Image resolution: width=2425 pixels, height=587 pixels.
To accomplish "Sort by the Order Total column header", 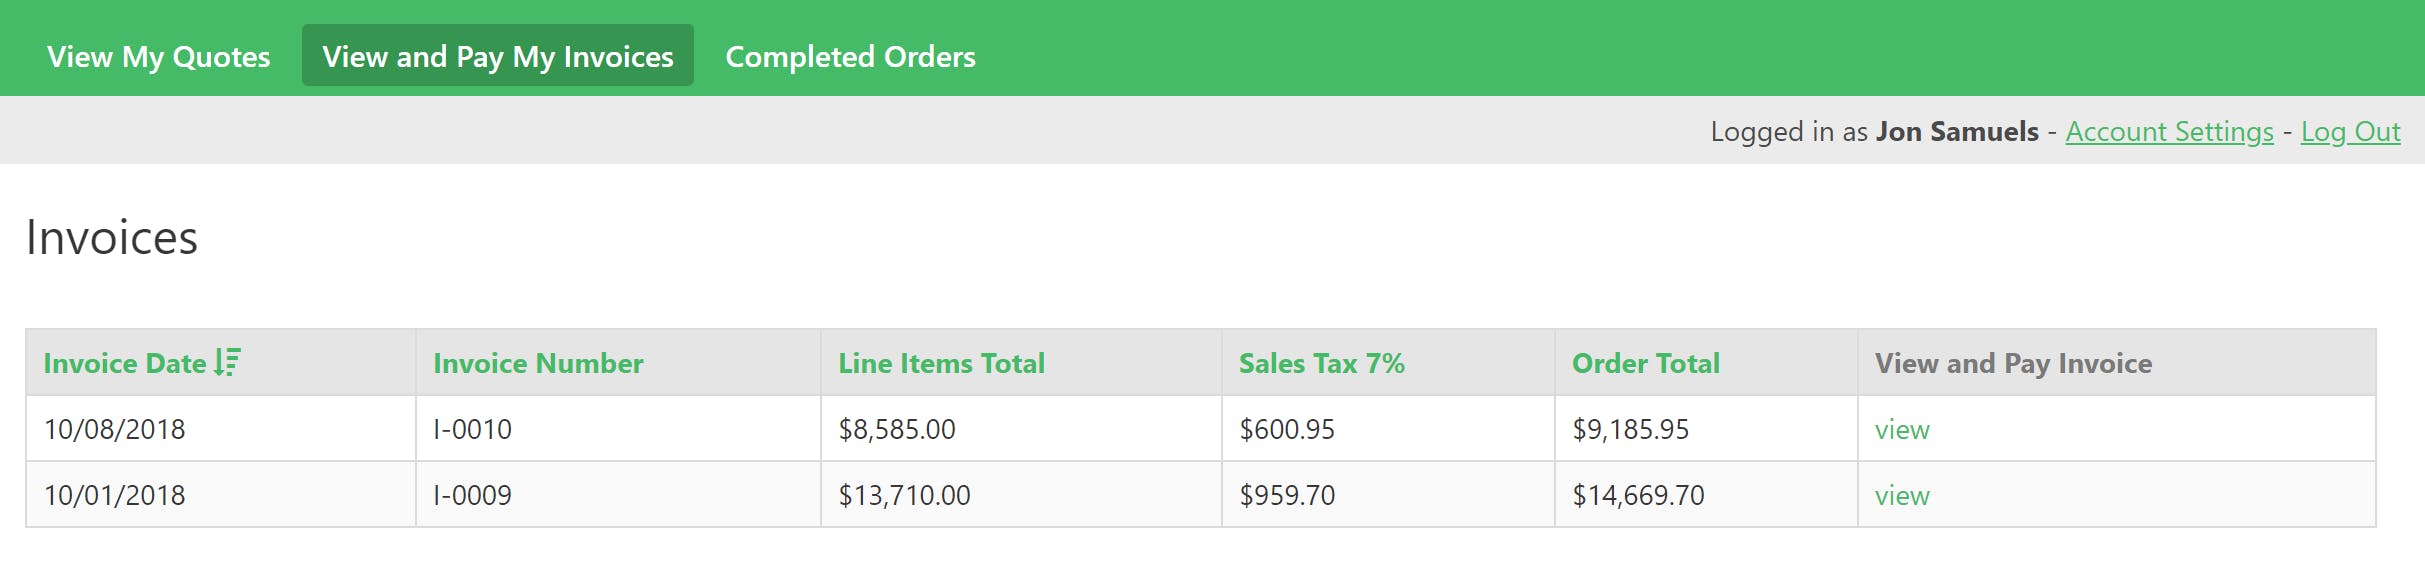I will [1645, 363].
